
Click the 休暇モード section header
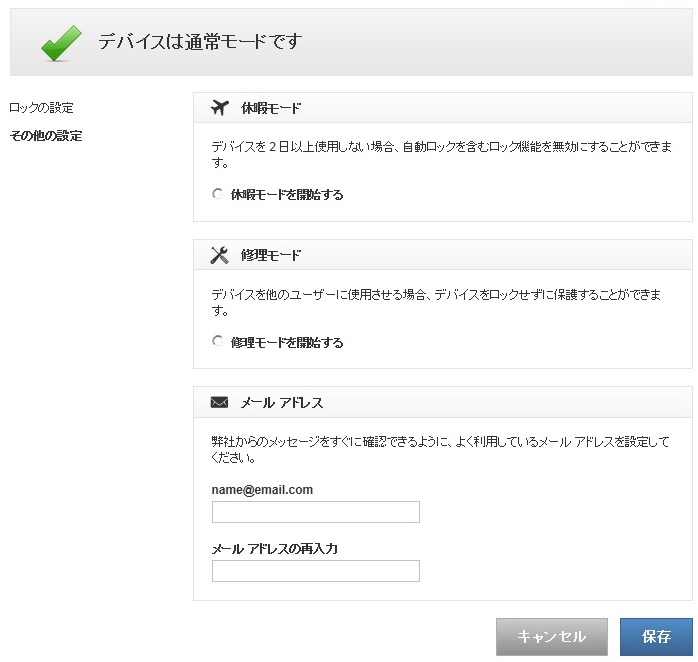pos(271,107)
